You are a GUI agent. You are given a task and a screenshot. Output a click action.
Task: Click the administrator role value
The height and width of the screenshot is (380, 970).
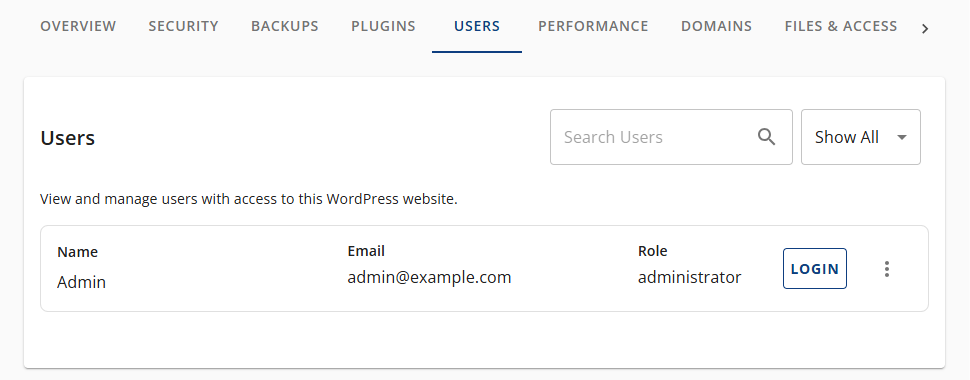click(x=690, y=277)
